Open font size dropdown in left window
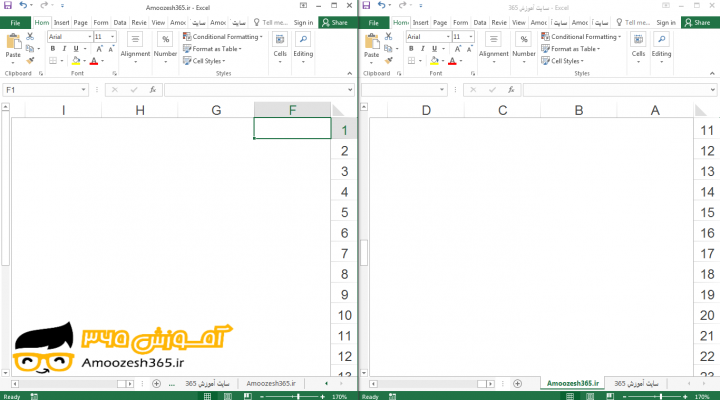The width and height of the screenshot is (720, 400). 112,36
